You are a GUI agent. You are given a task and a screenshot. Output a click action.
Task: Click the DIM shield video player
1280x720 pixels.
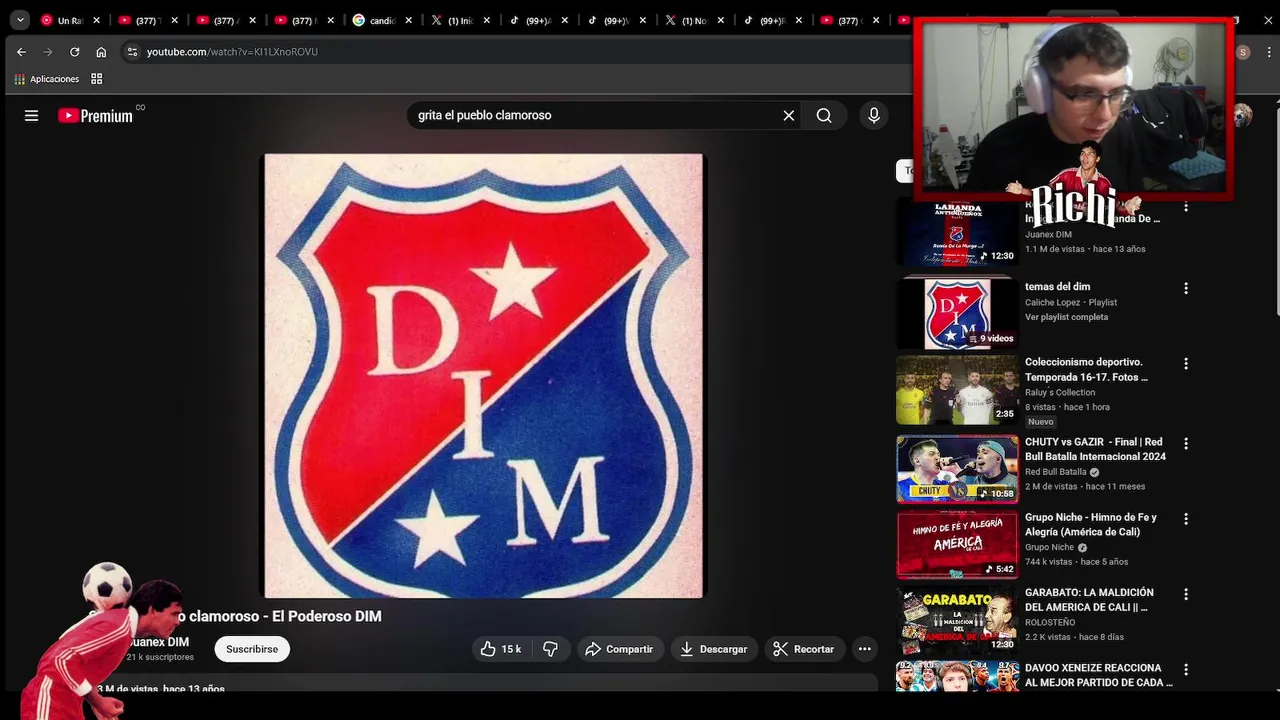pyautogui.click(x=483, y=376)
